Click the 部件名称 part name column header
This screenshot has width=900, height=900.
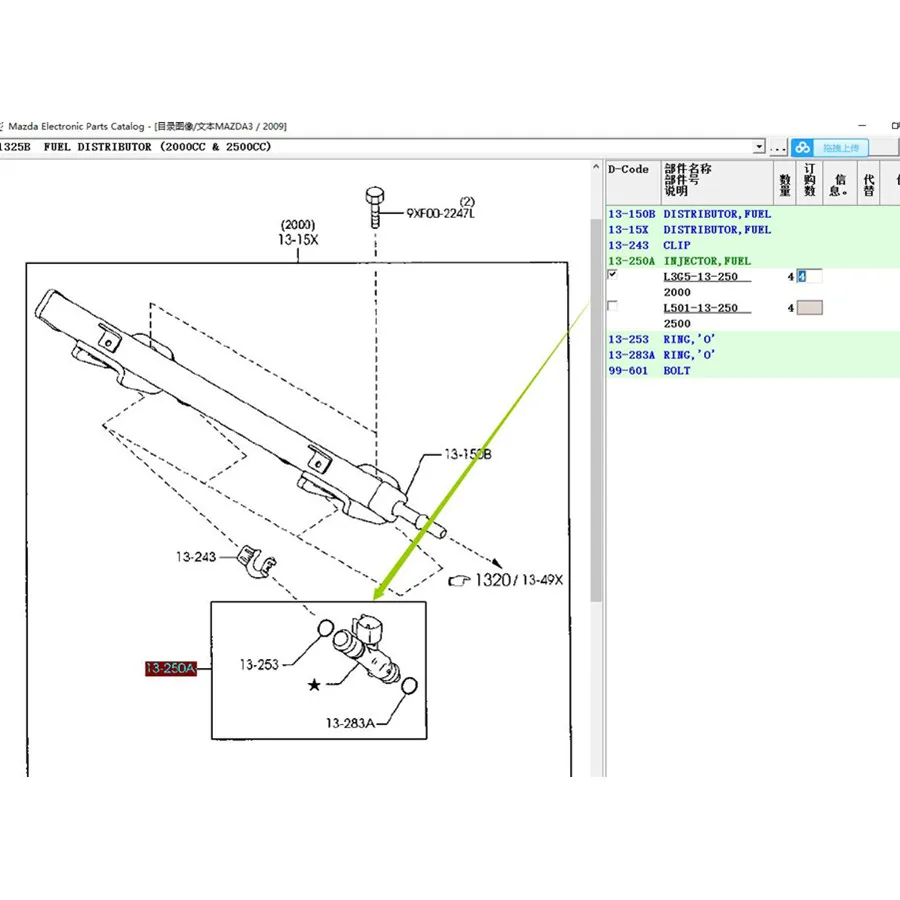click(717, 182)
